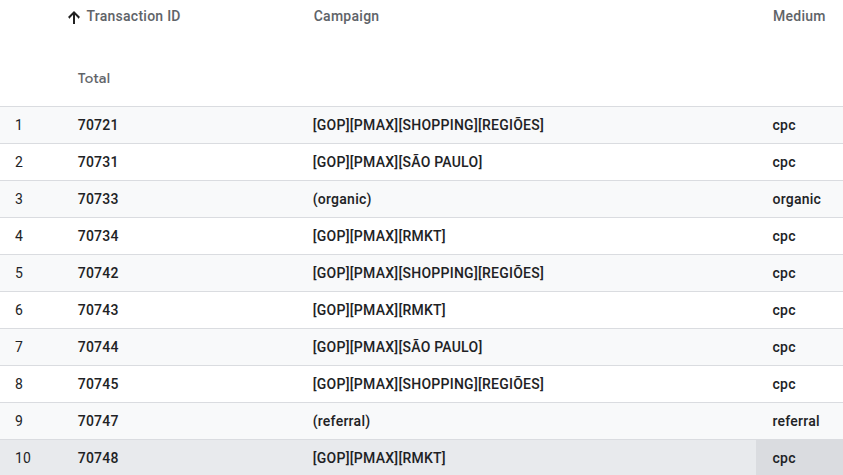The image size is (843, 475).
Task: Click the referral medium cell
Action: click(x=796, y=421)
